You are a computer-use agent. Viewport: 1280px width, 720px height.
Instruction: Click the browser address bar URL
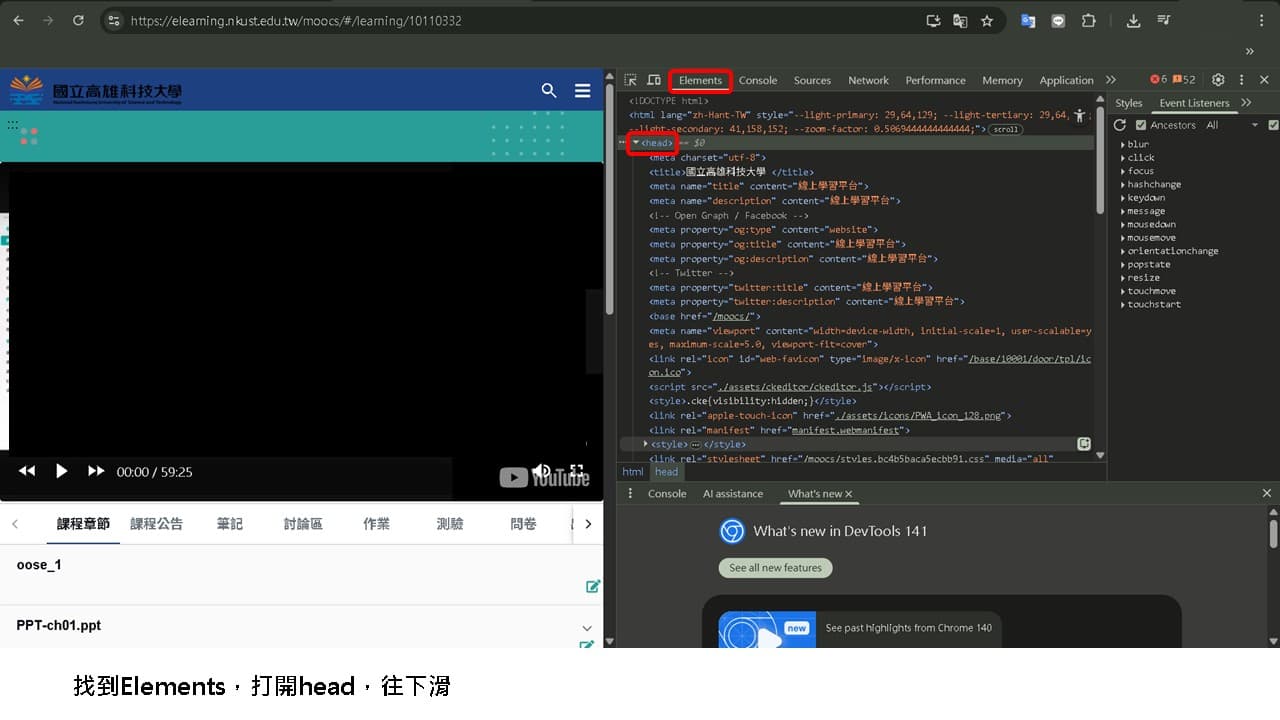(296, 20)
